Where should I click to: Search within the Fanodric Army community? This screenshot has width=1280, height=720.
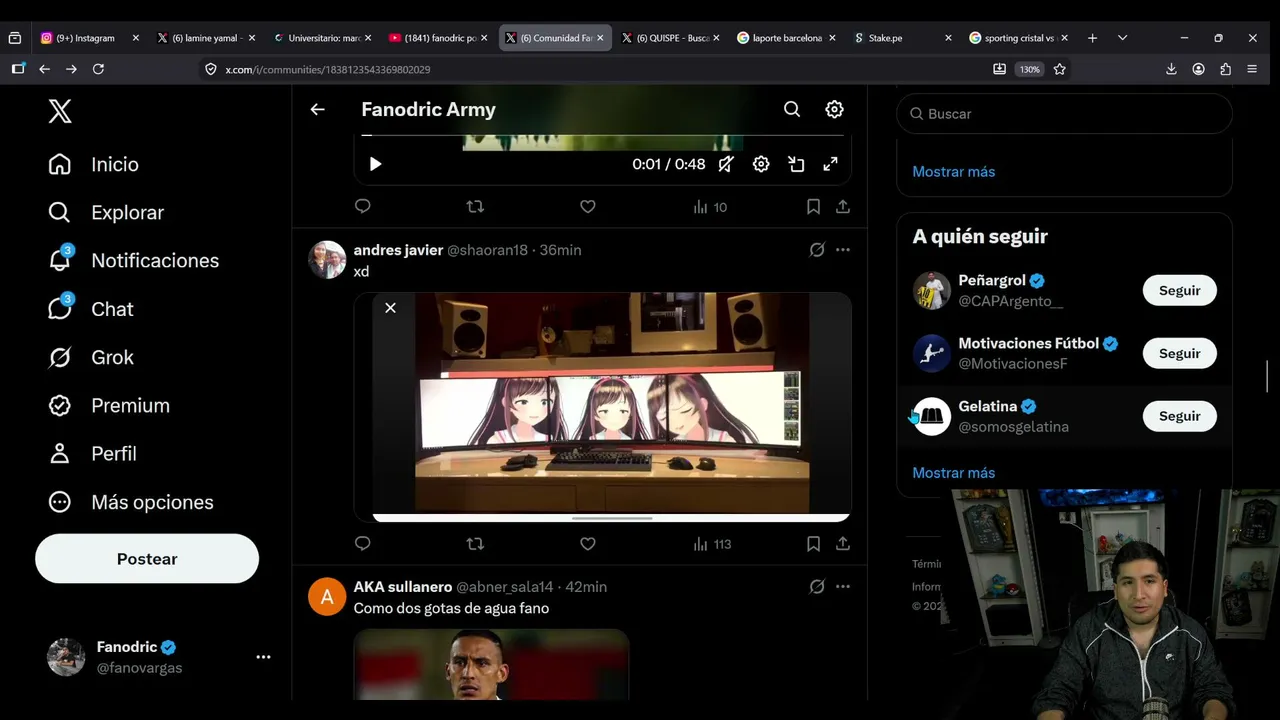coord(792,110)
